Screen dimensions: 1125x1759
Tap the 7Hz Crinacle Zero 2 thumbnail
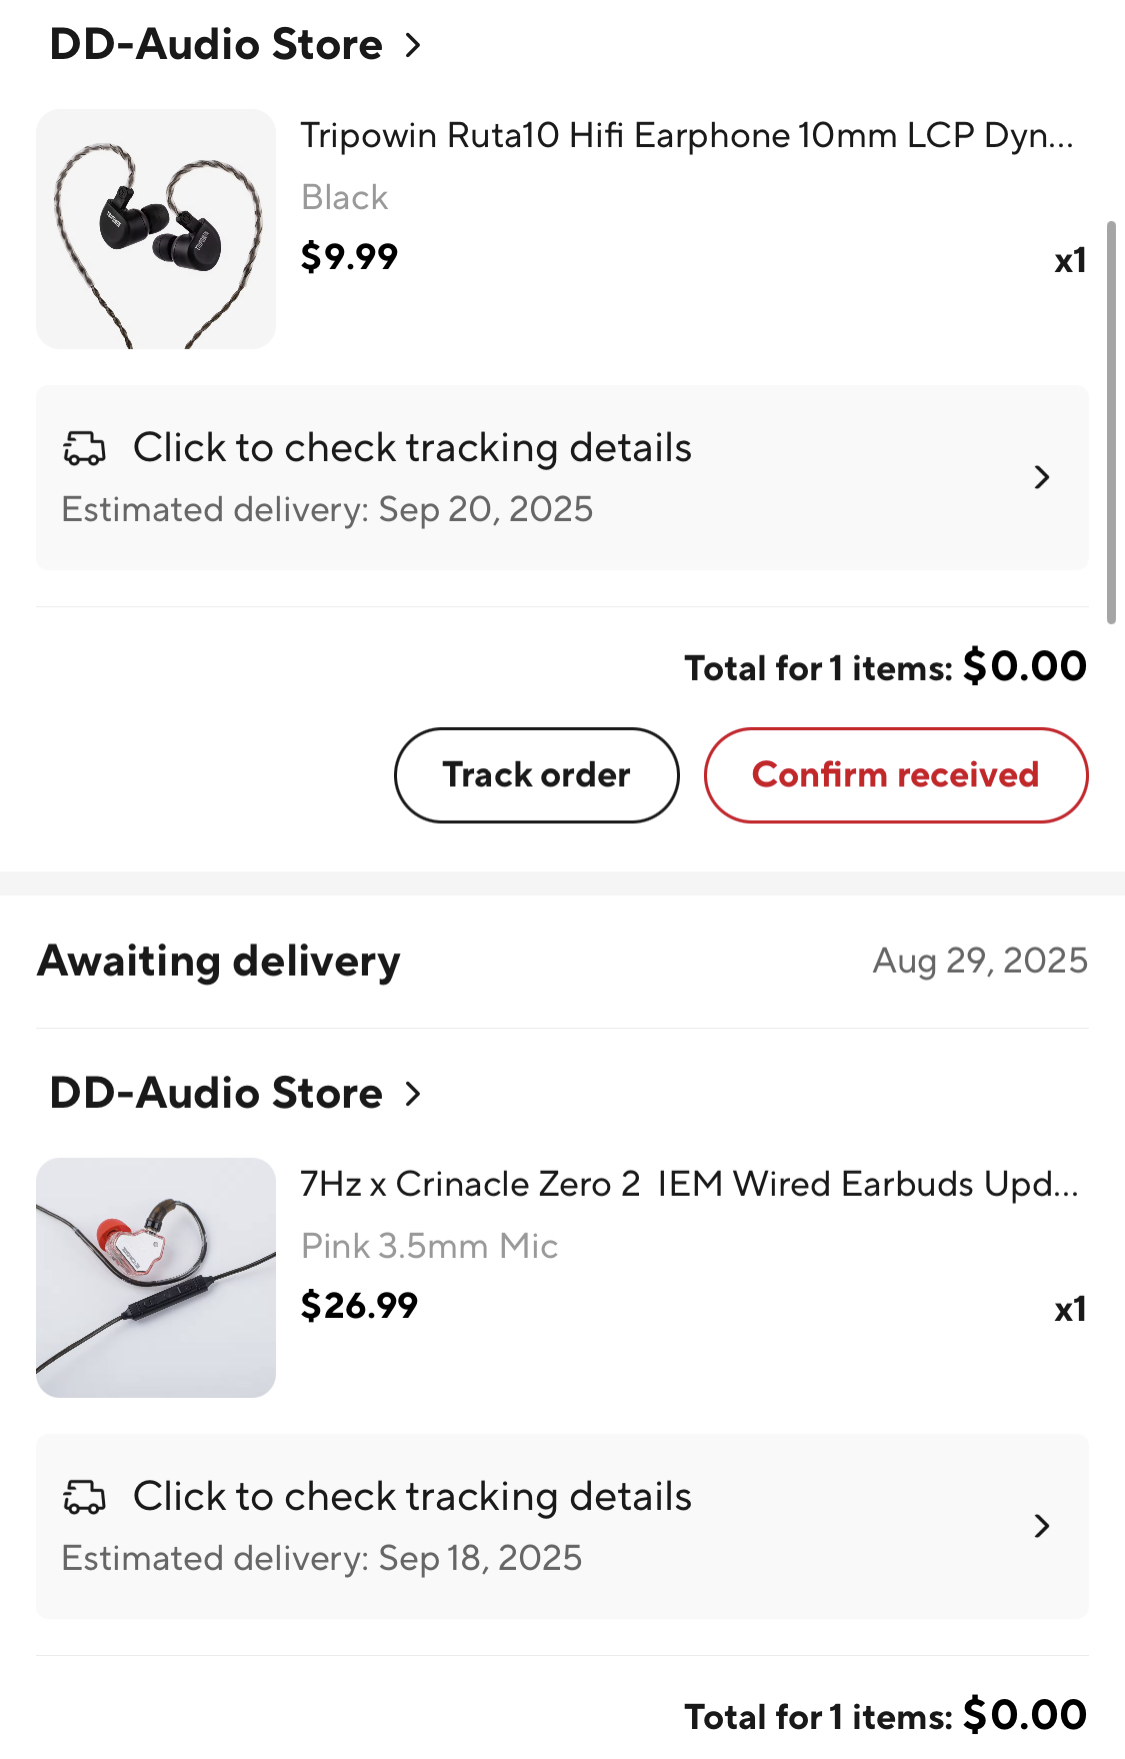click(x=156, y=1278)
